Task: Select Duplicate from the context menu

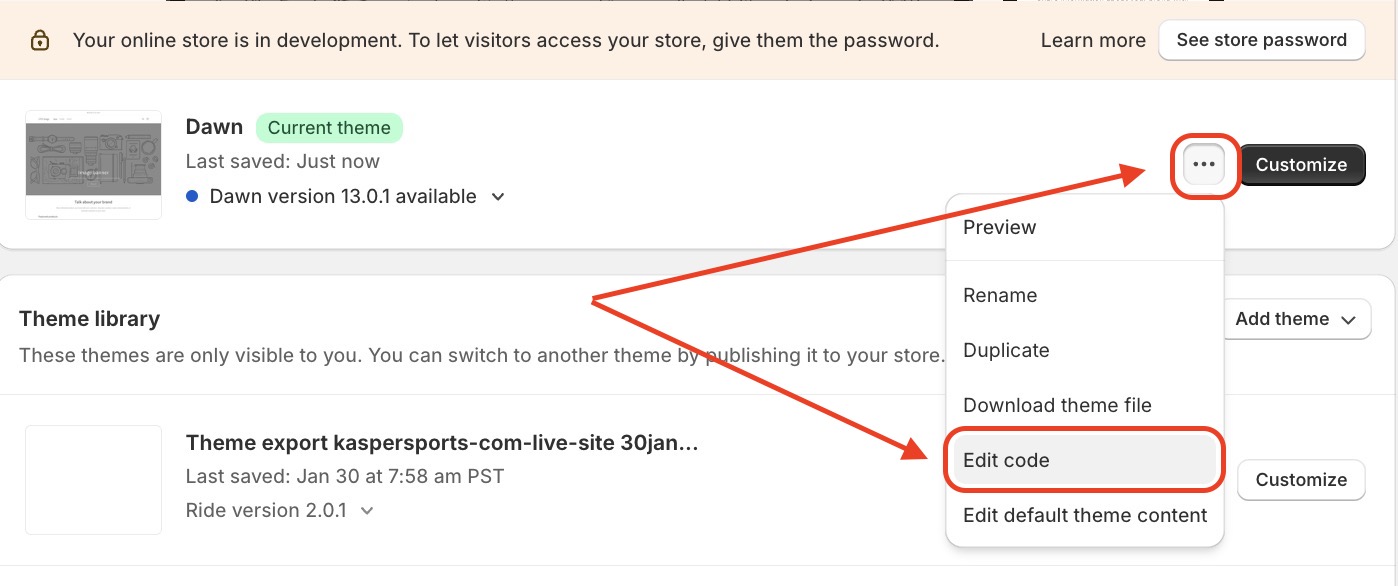Action: (1006, 350)
